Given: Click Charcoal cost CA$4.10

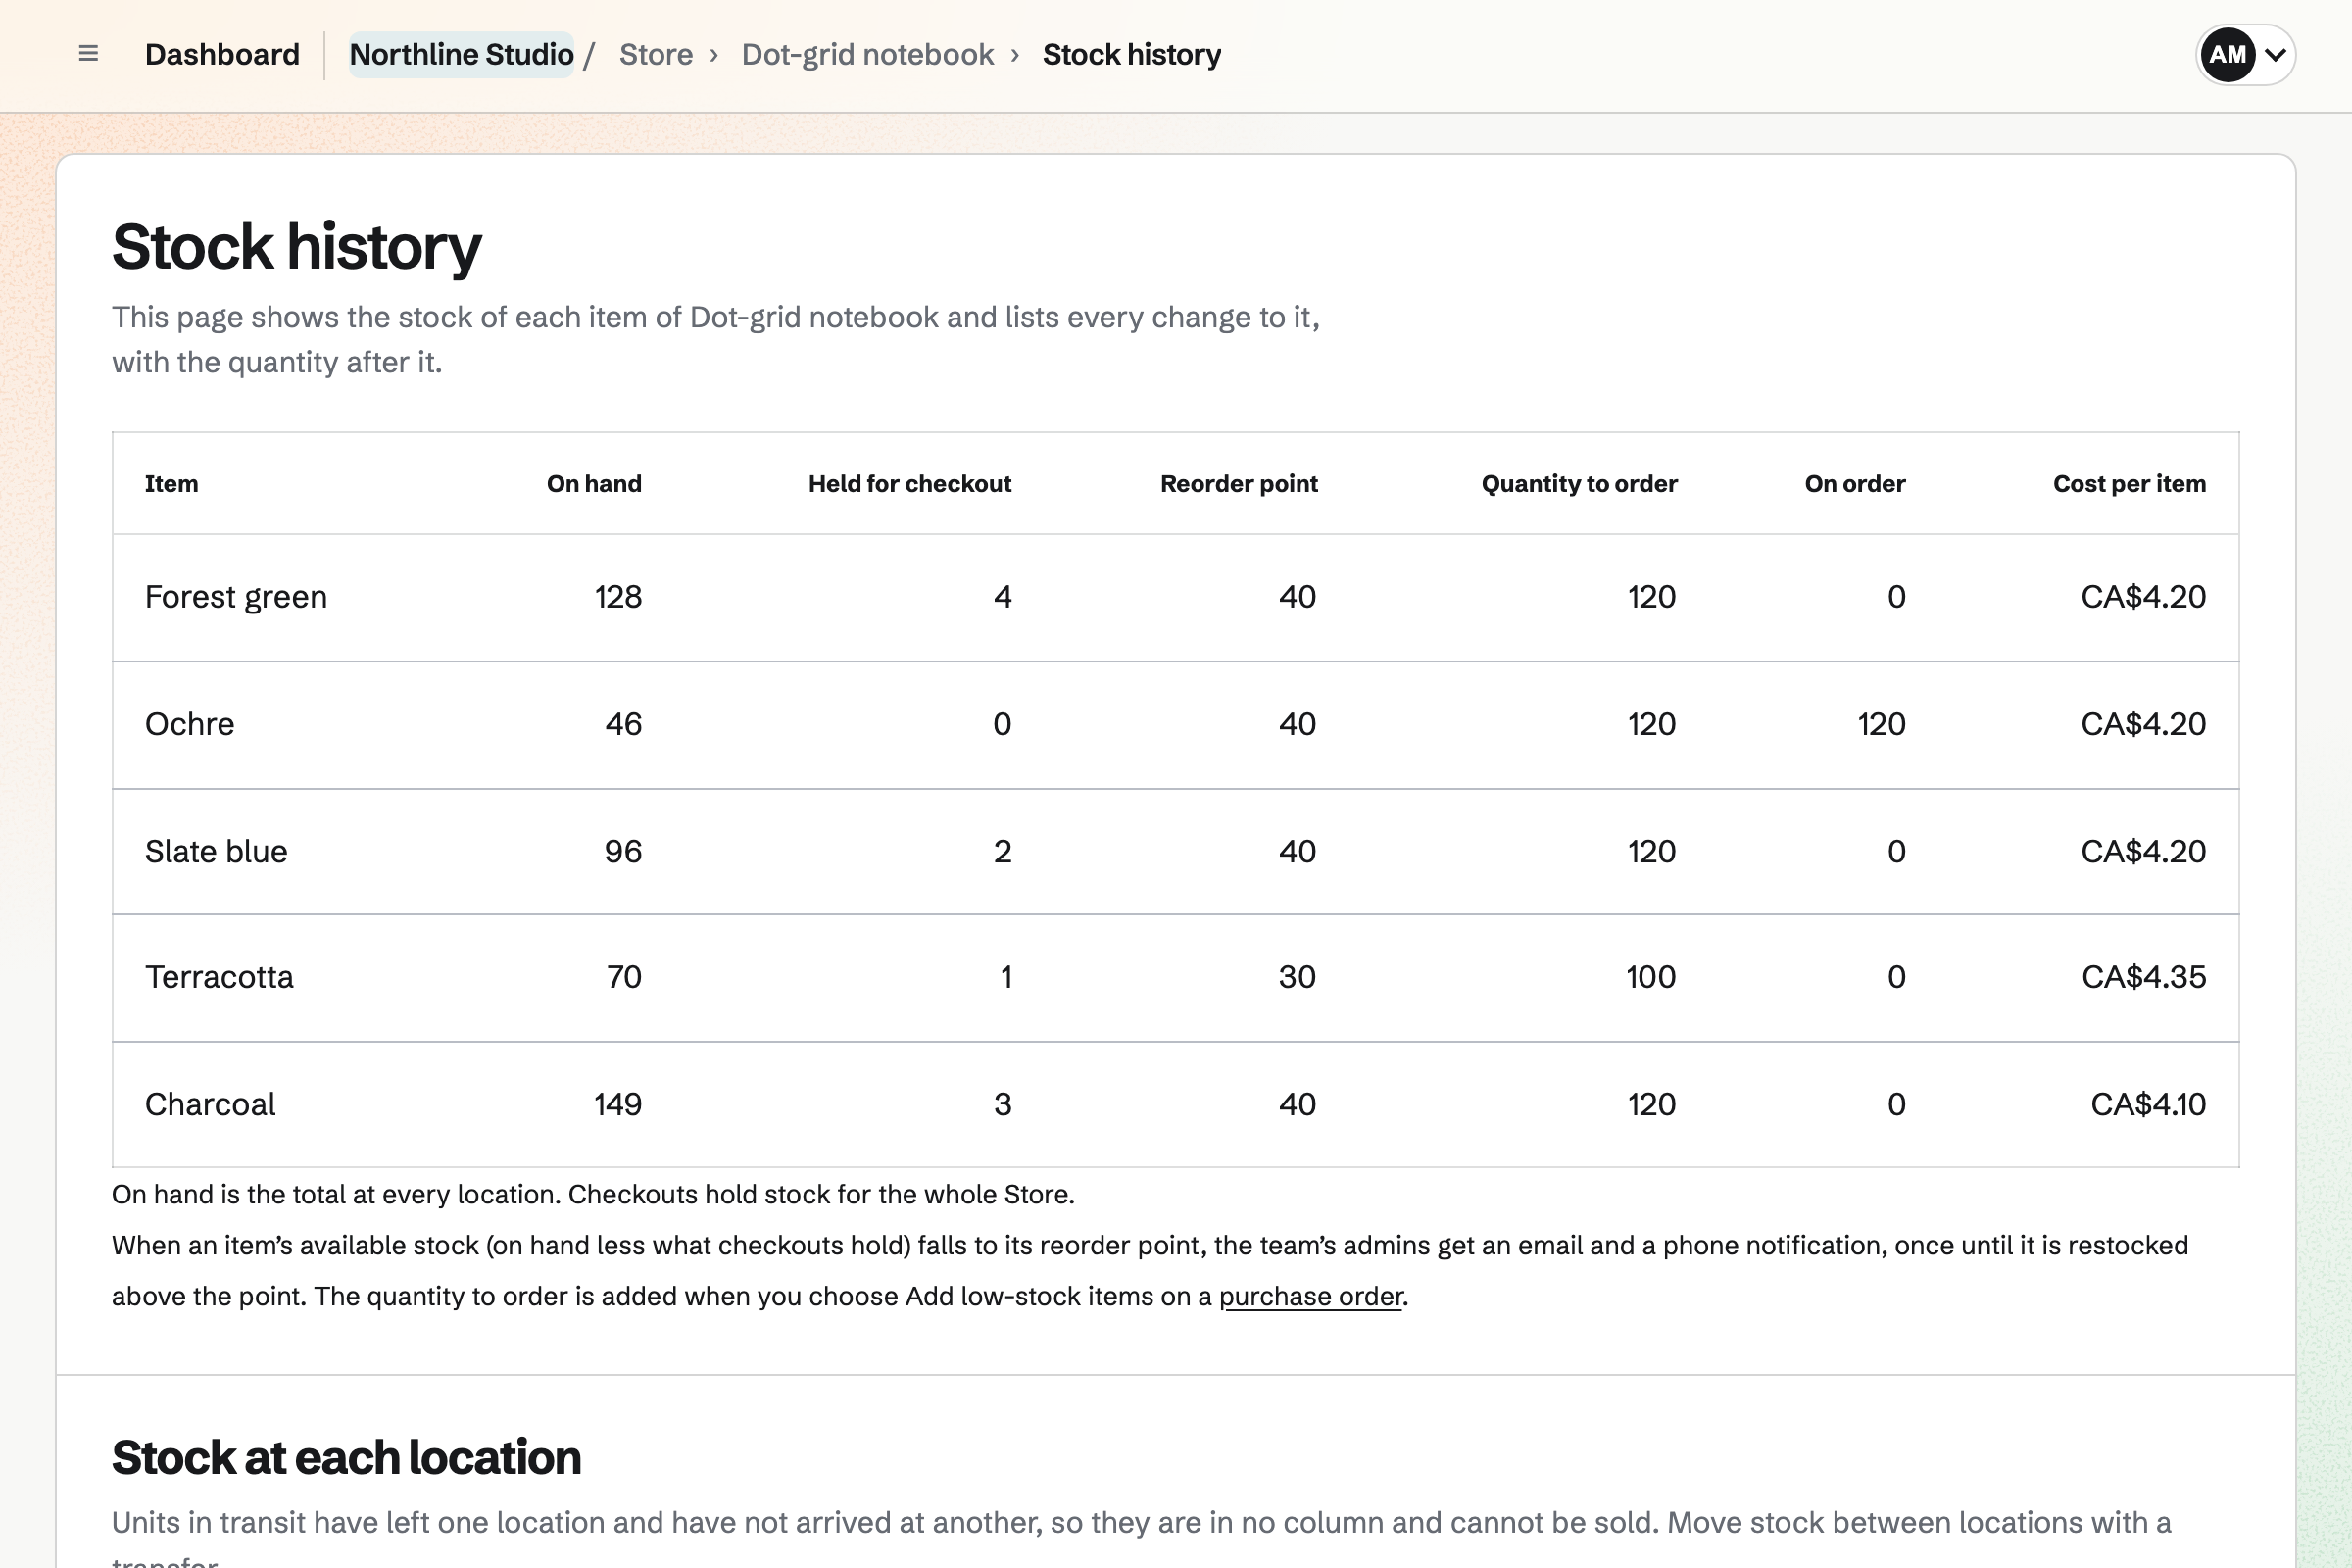Looking at the screenshot, I should click(x=2148, y=1105).
